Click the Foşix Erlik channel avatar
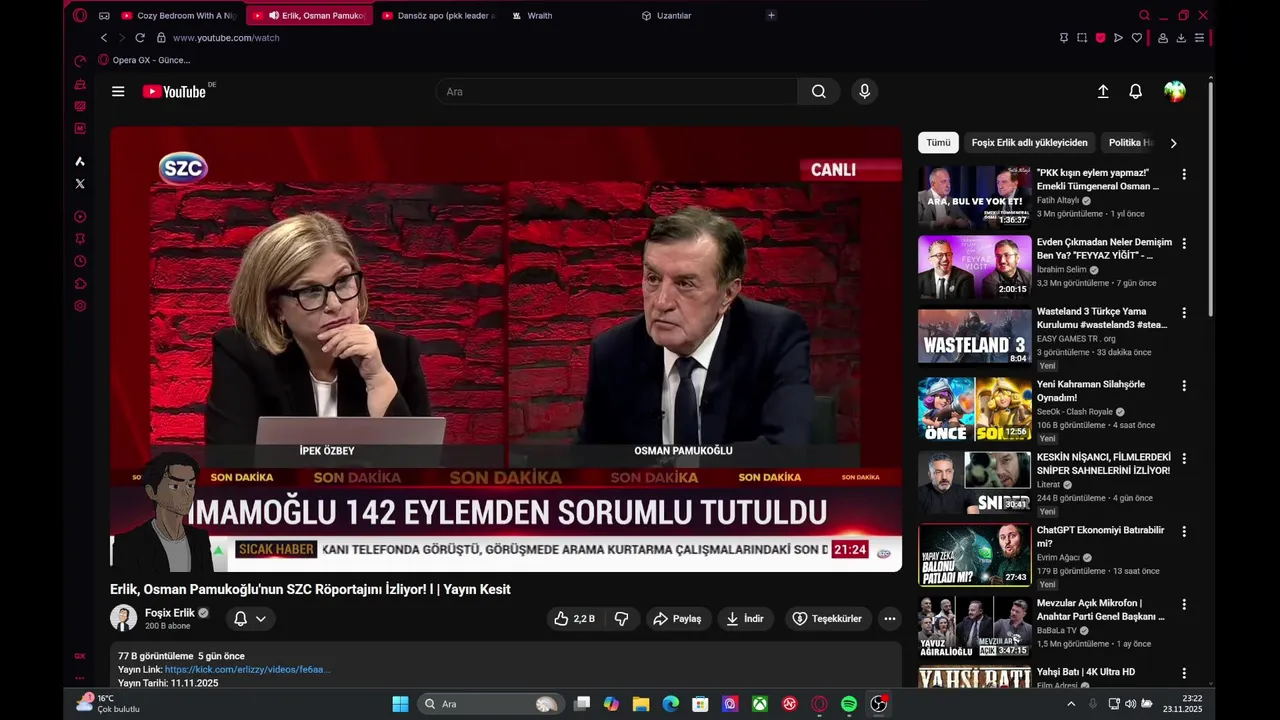The height and width of the screenshot is (720, 1280). pyautogui.click(x=123, y=618)
